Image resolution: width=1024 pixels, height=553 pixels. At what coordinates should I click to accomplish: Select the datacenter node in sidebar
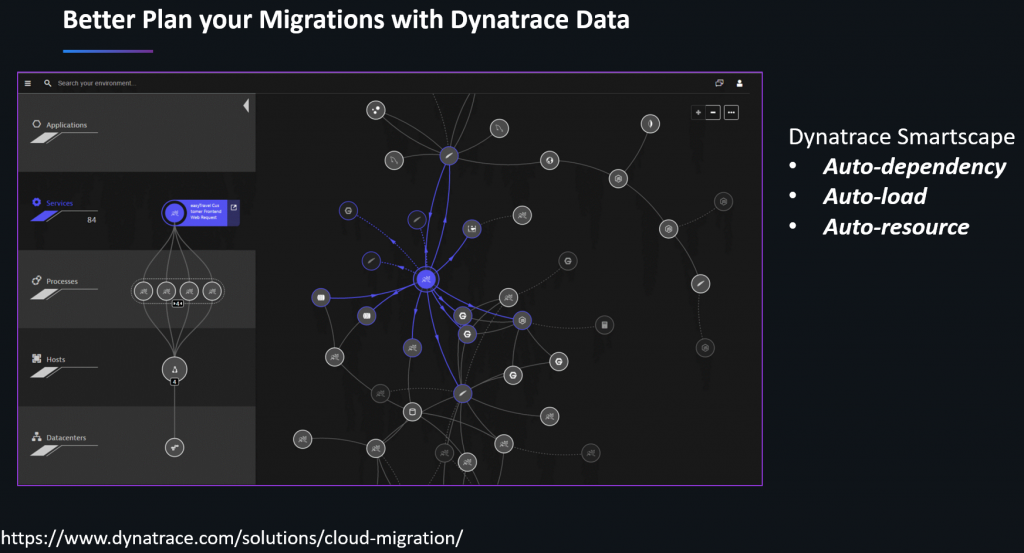pyautogui.click(x=174, y=447)
